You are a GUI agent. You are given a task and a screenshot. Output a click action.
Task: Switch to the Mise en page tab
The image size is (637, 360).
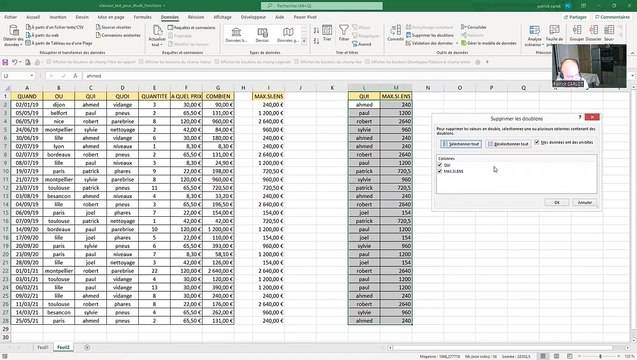[111, 17]
